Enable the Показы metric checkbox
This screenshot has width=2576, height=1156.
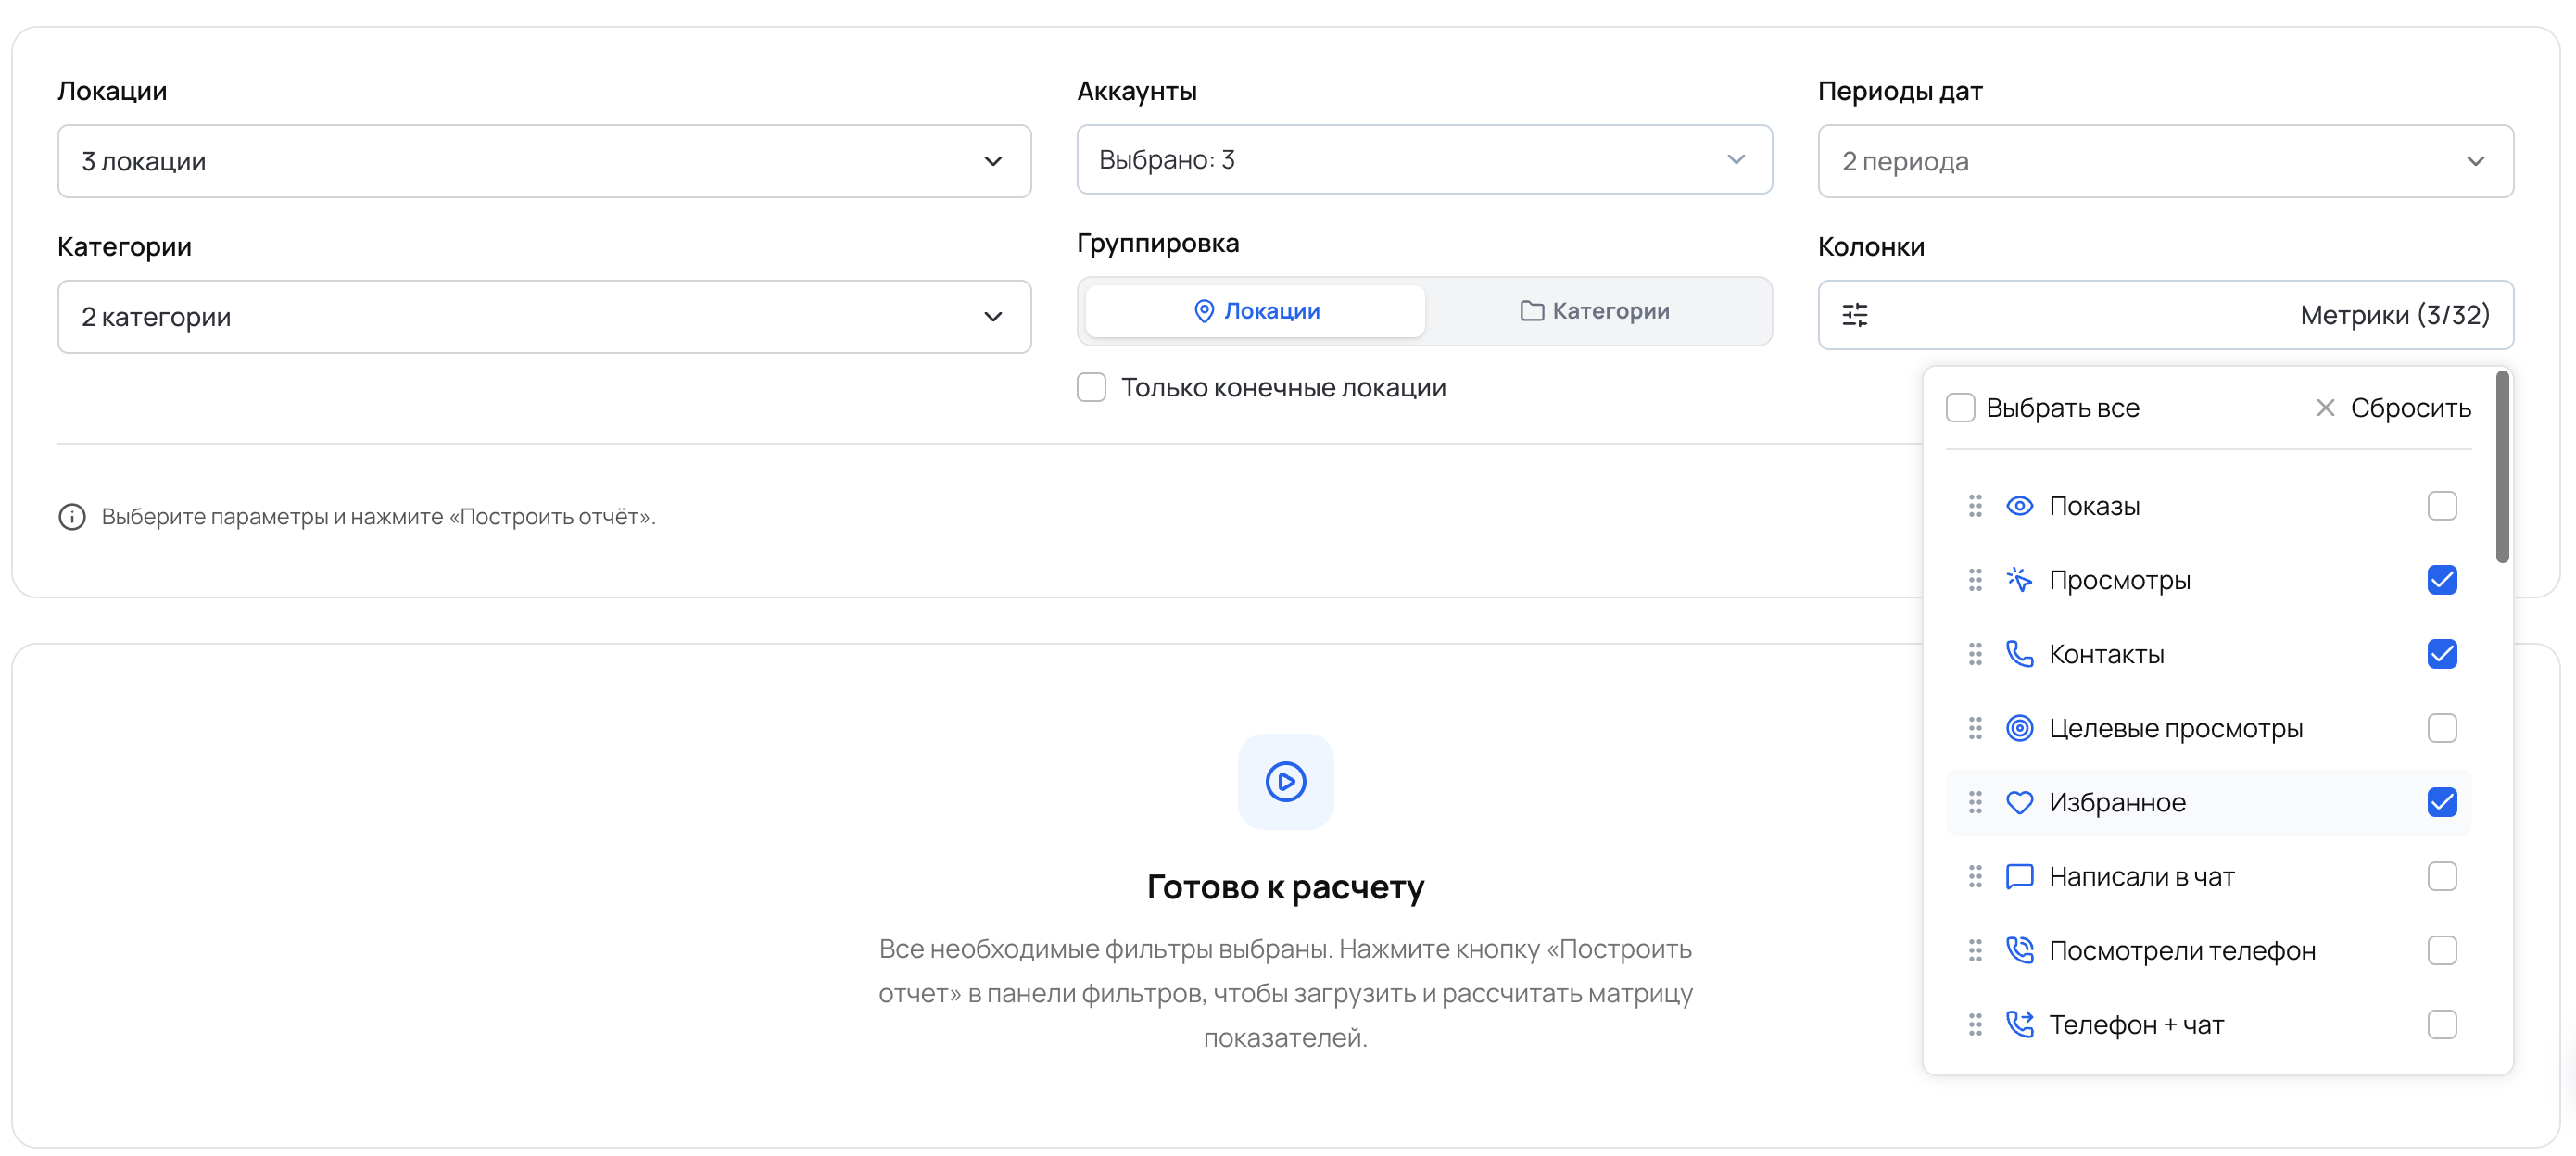[2441, 506]
